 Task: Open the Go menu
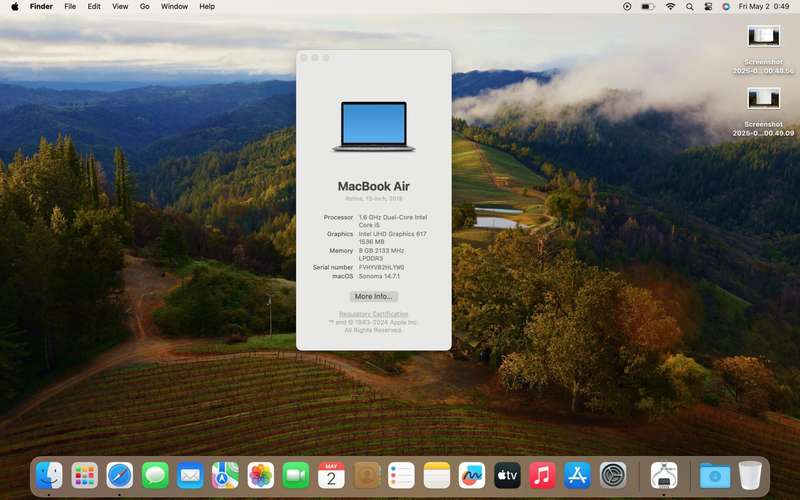144,7
